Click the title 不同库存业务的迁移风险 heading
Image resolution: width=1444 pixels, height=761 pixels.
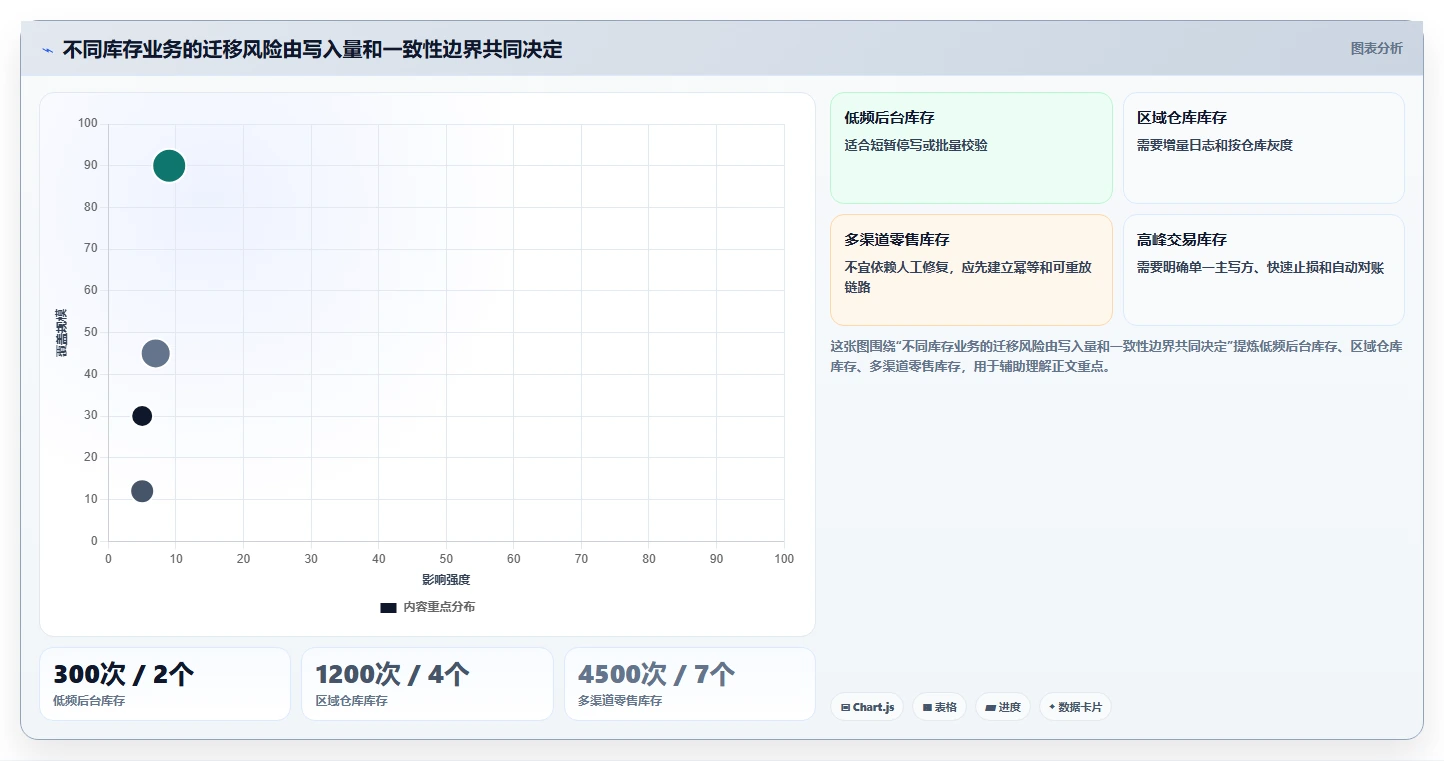[312, 49]
